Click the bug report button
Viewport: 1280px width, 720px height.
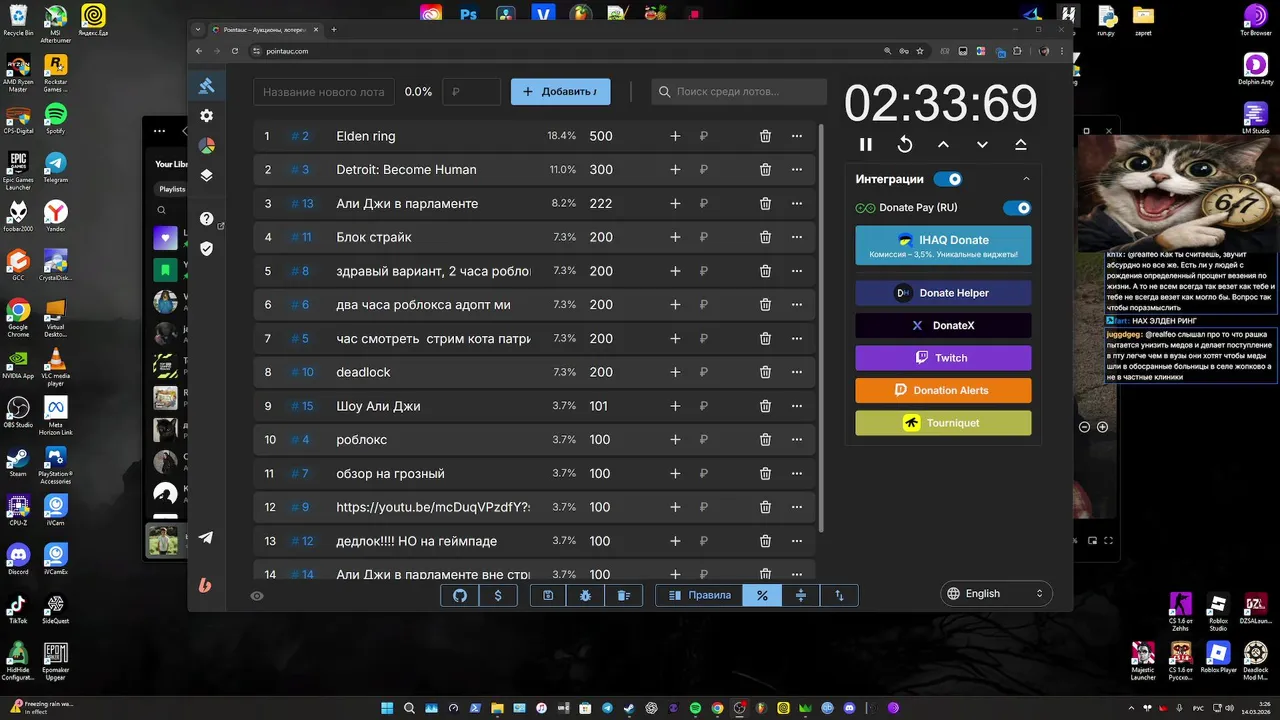(x=586, y=595)
